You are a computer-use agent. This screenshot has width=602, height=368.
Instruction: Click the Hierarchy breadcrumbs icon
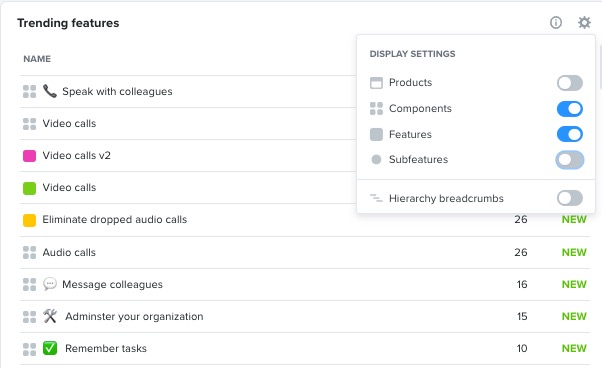point(376,198)
